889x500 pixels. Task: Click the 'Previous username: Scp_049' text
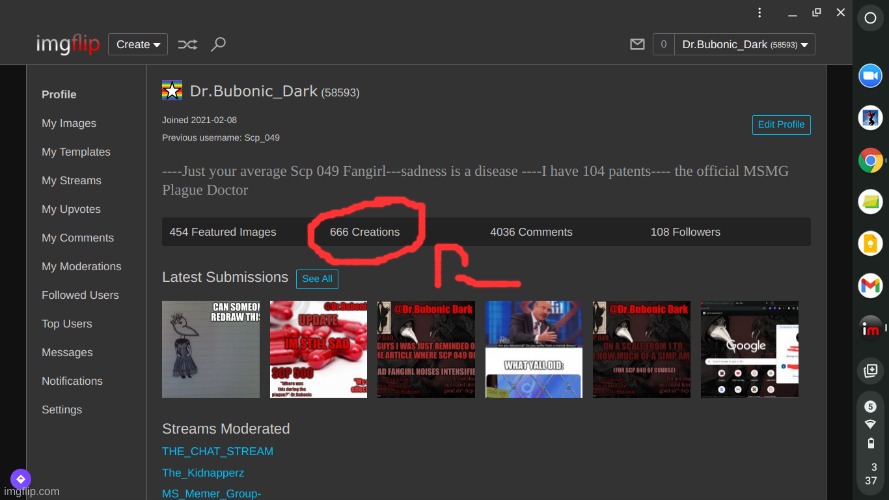pyautogui.click(x=221, y=138)
